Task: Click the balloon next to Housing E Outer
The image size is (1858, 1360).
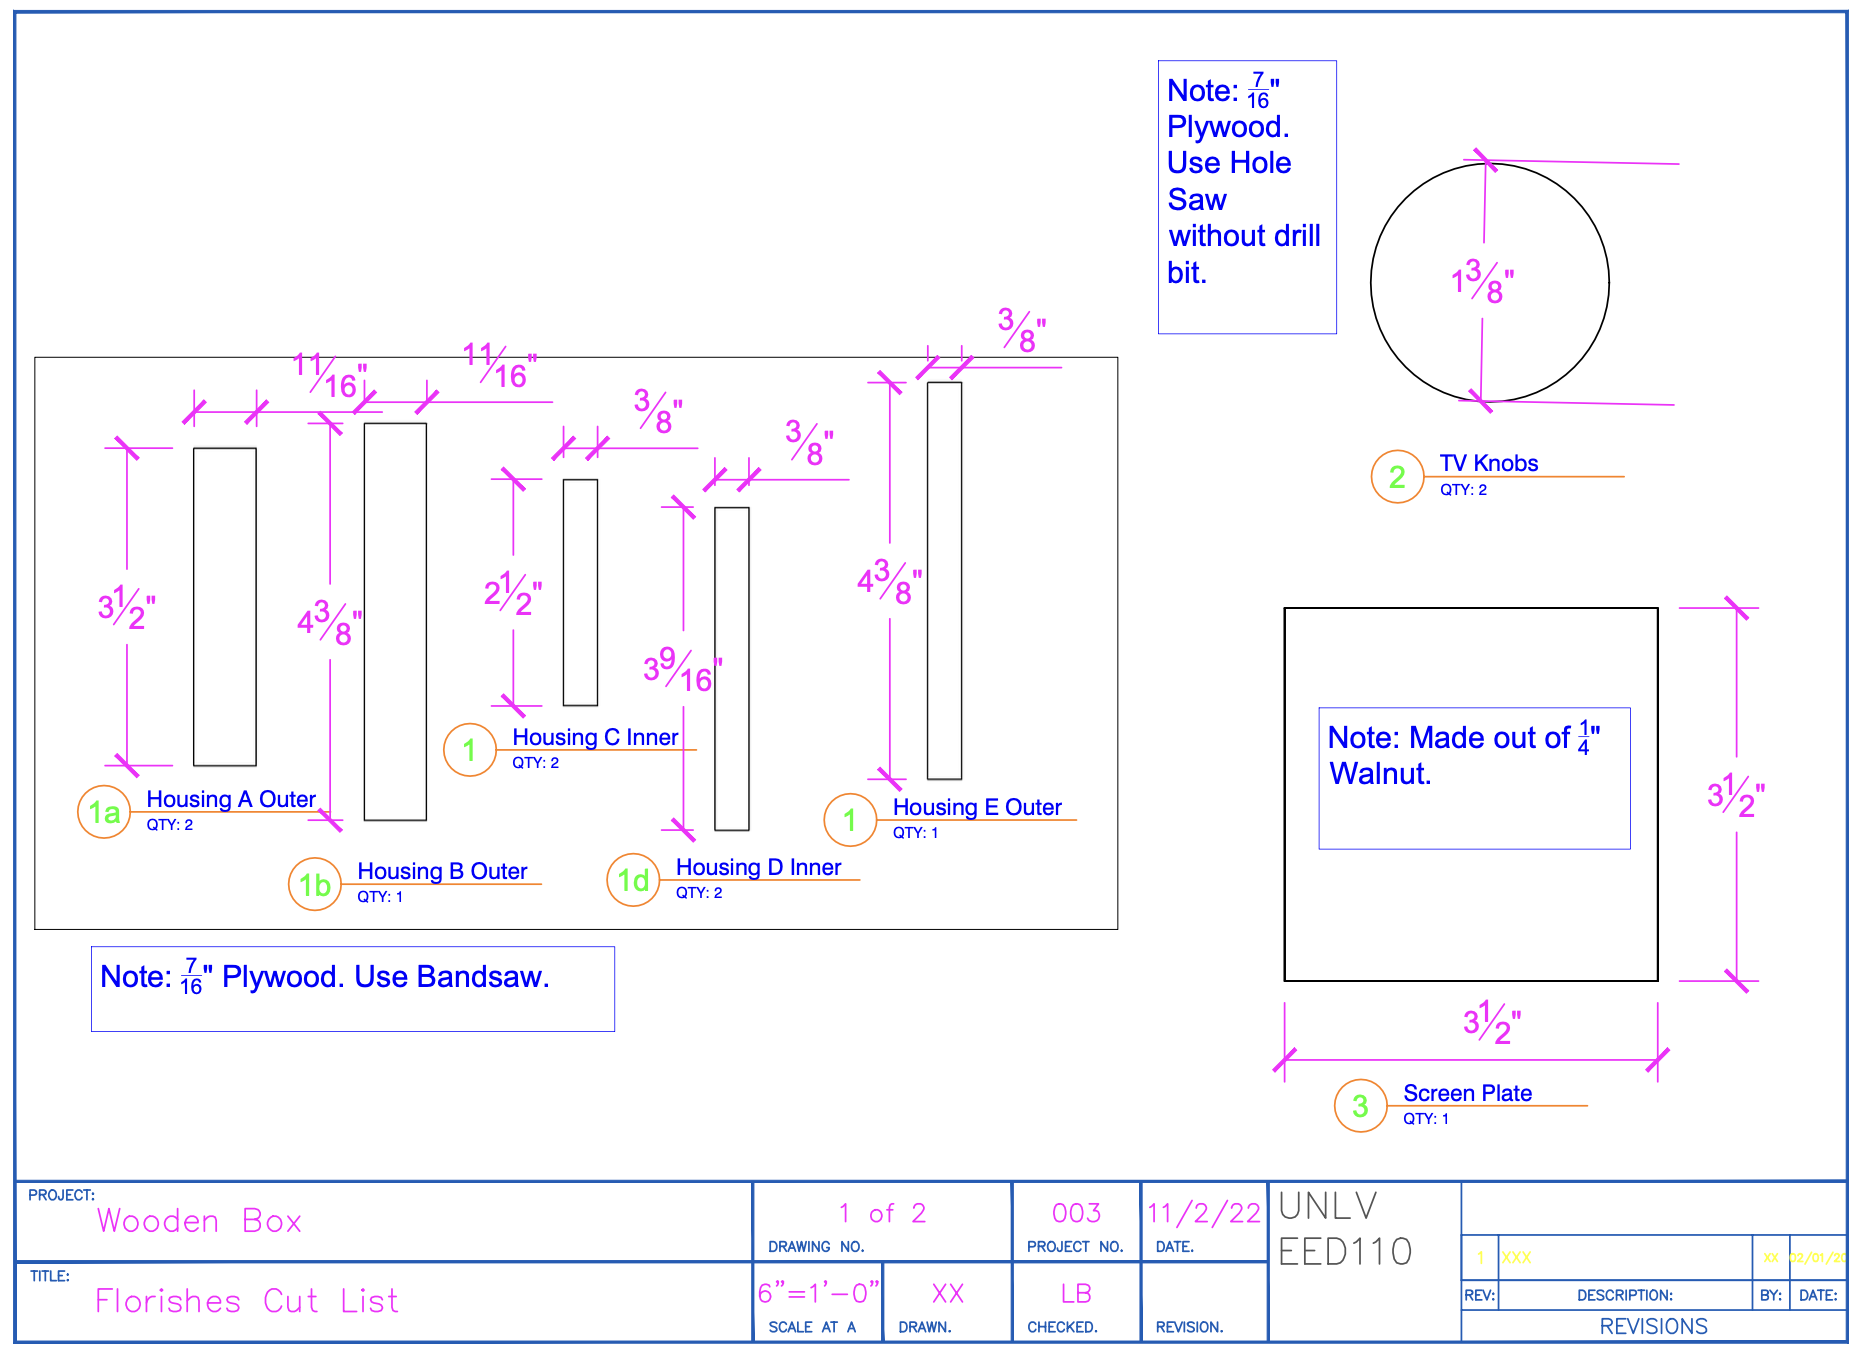Action: [x=850, y=820]
